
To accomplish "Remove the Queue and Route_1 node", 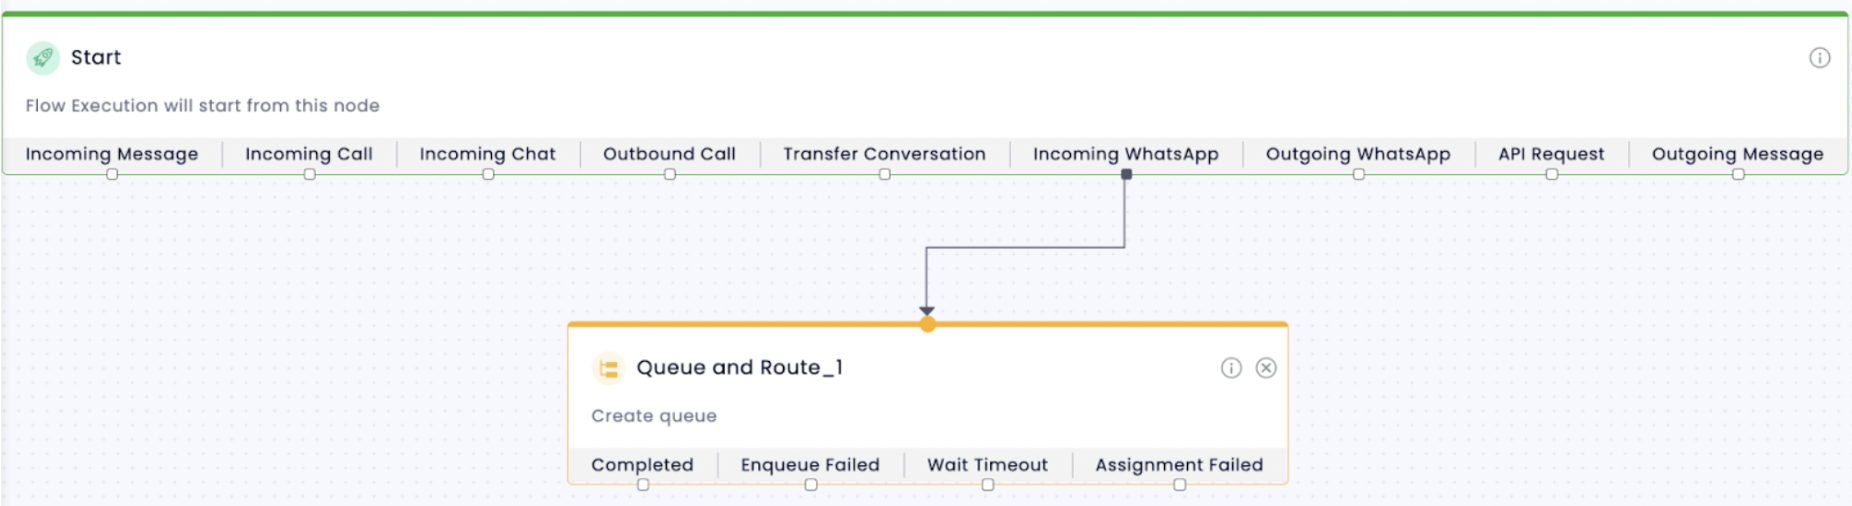I will (1266, 368).
